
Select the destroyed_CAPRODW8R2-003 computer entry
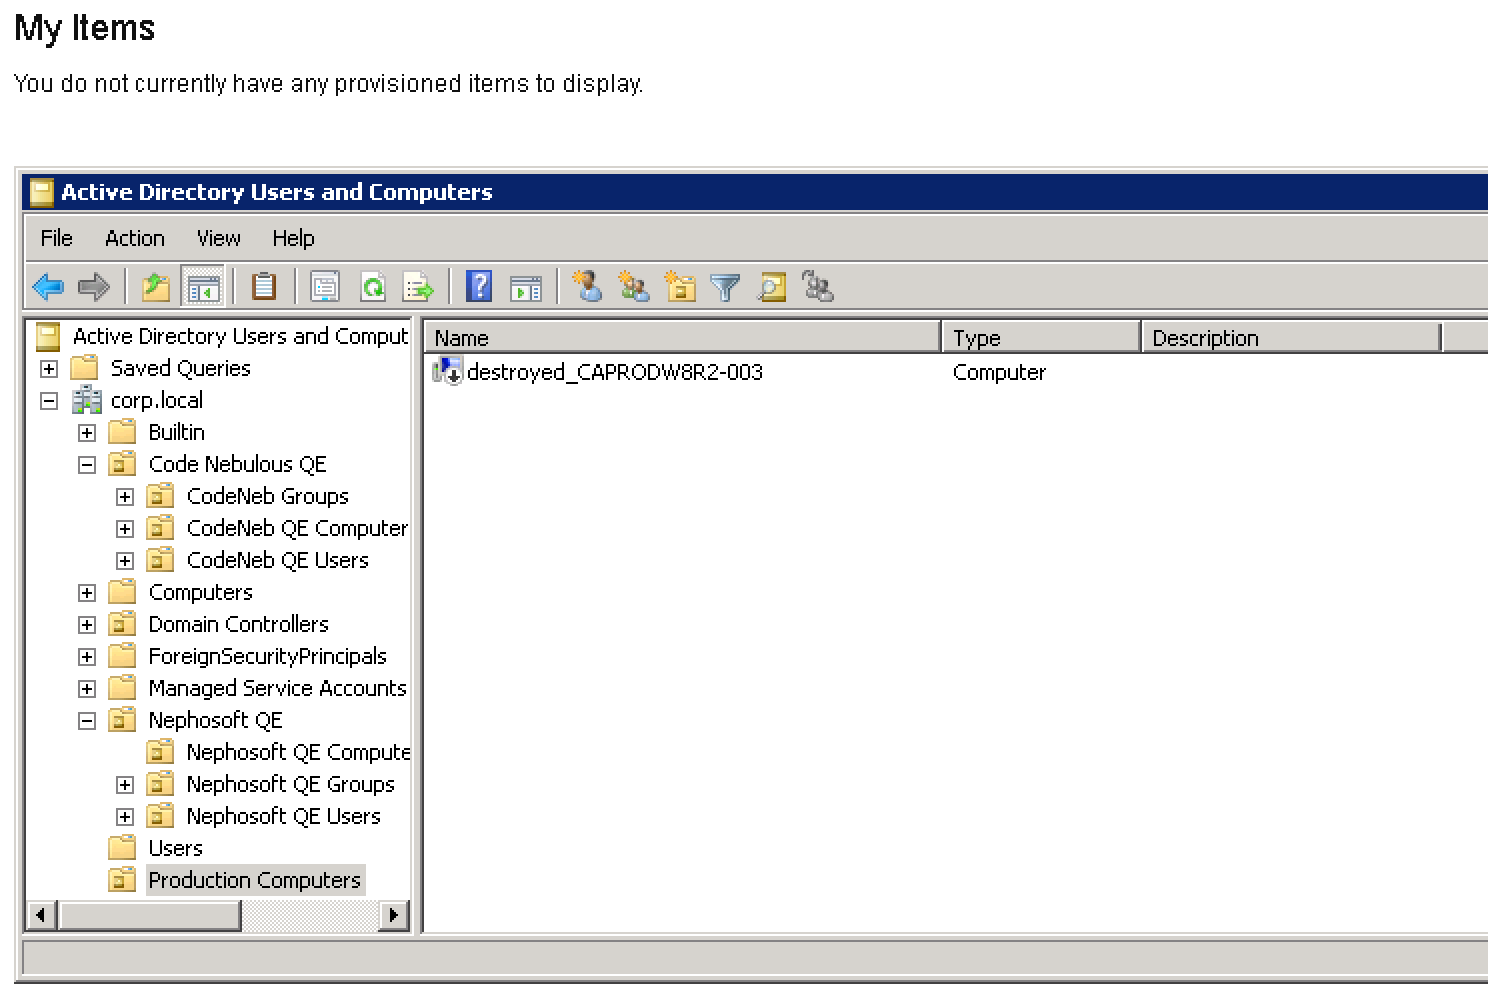(614, 372)
